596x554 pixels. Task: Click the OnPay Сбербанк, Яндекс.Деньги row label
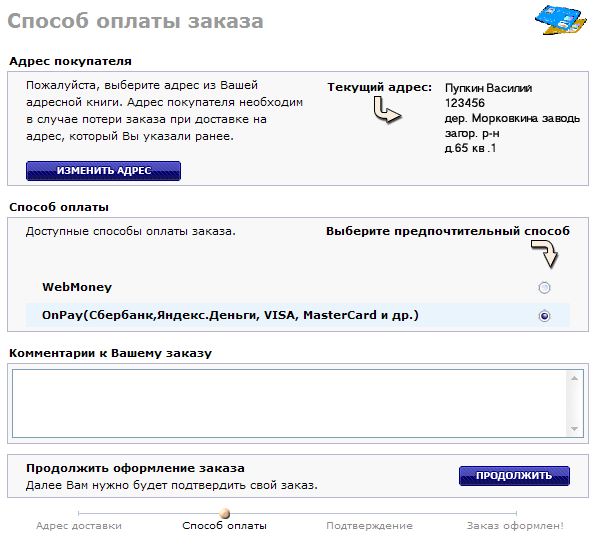click(230, 315)
